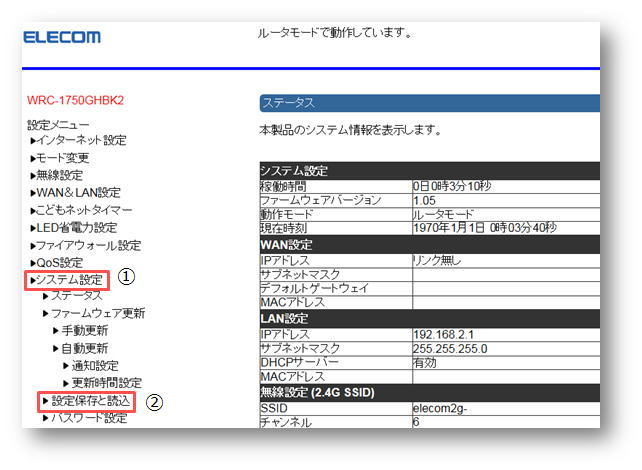Screen dimensions: 642x470
Task: Expand システム設定 section
Action: [69, 279]
